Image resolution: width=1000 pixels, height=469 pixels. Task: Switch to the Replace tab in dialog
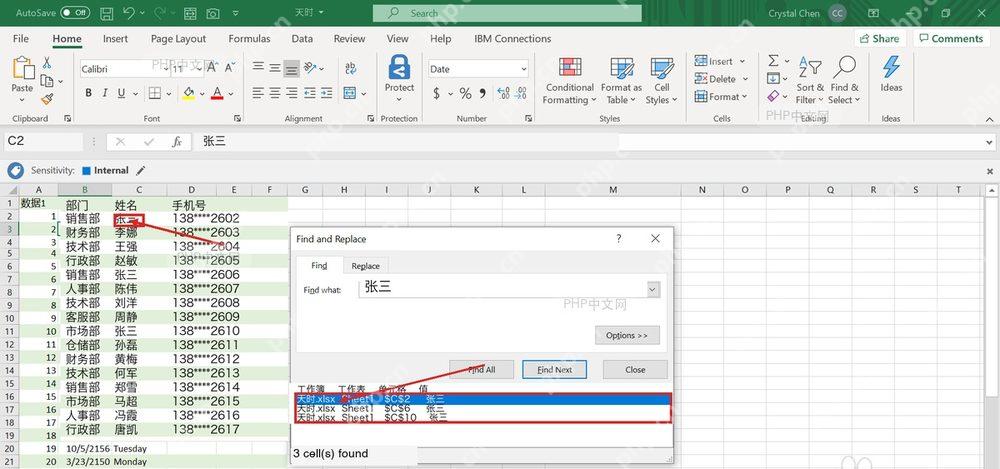[x=365, y=265]
